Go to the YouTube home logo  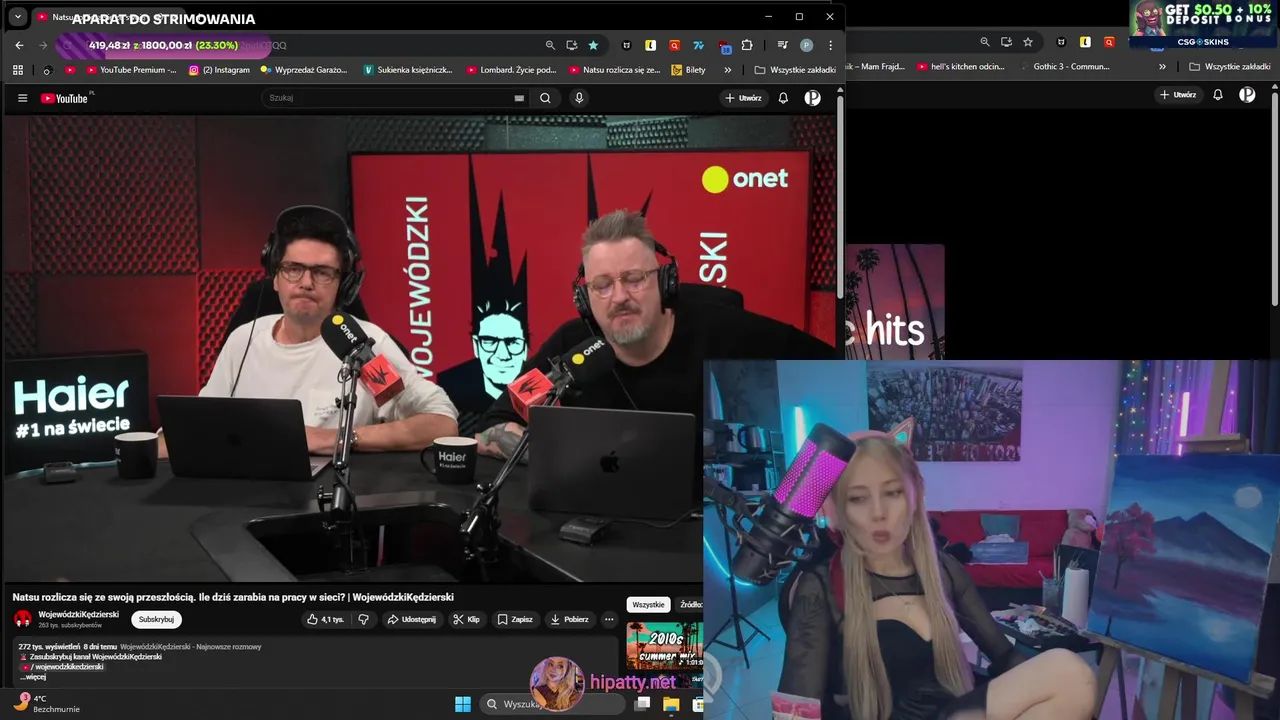[x=65, y=98]
